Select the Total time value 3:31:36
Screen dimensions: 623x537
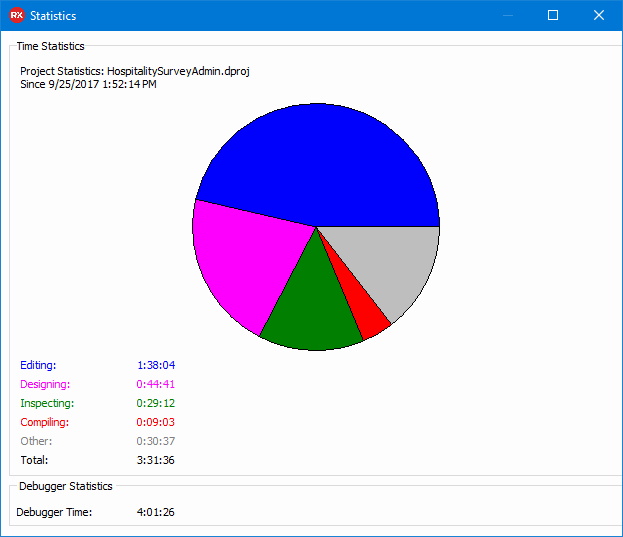(156, 460)
